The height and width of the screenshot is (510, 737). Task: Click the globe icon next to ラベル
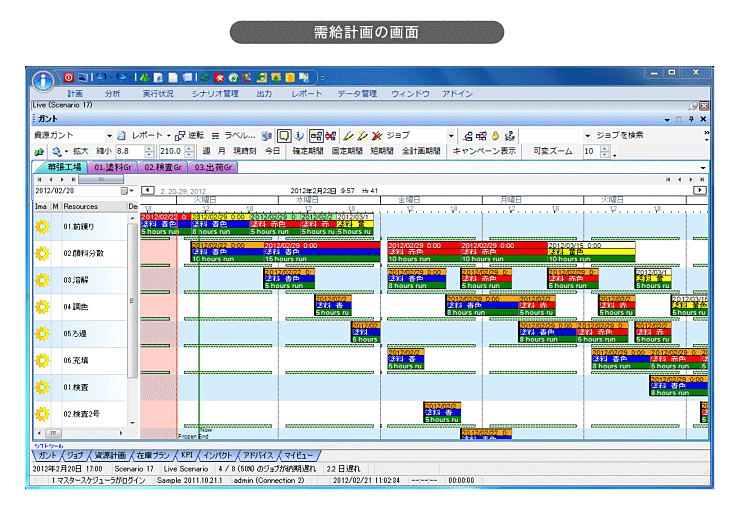[266, 135]
